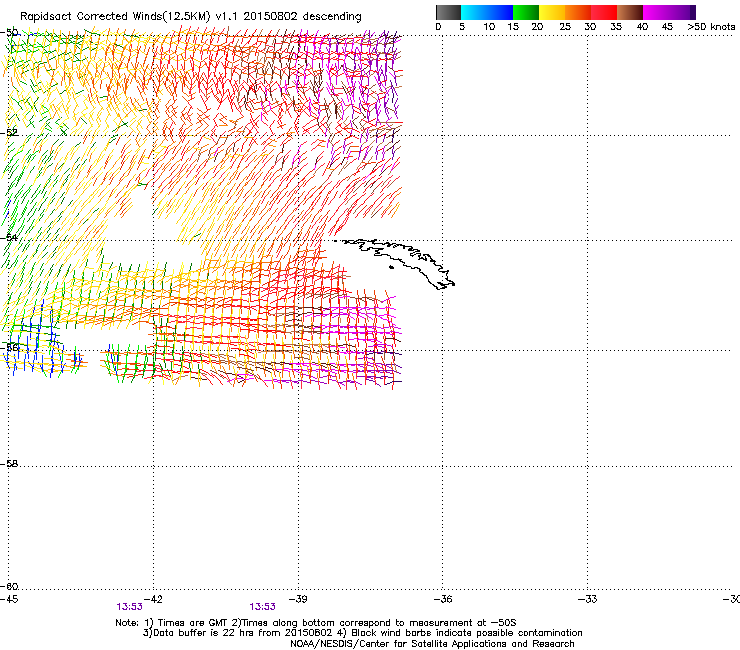Click the -60 latitude axis label
The image size is (740, 650).
tap(9, 586)
